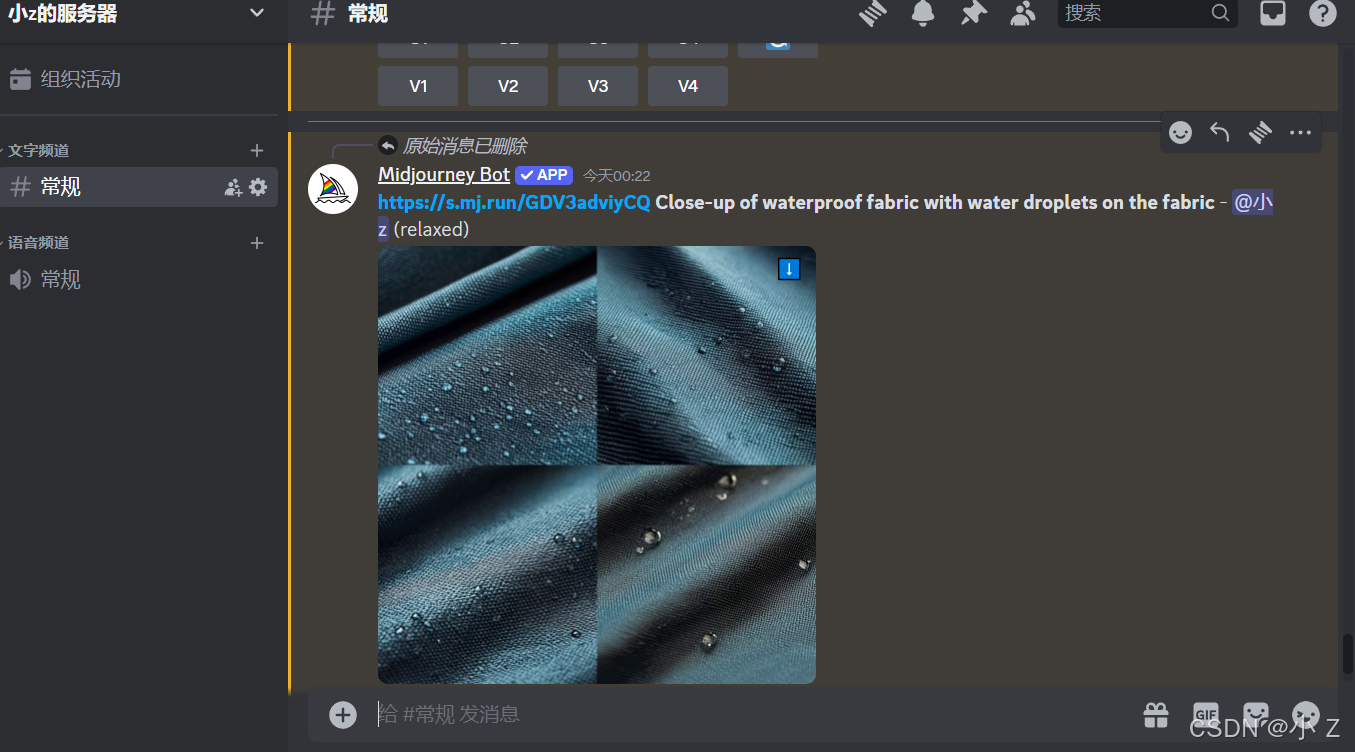Viewport: 1355px width, 752px height.
Task: Open threads icon in channel header
Action: pos(873,13)
